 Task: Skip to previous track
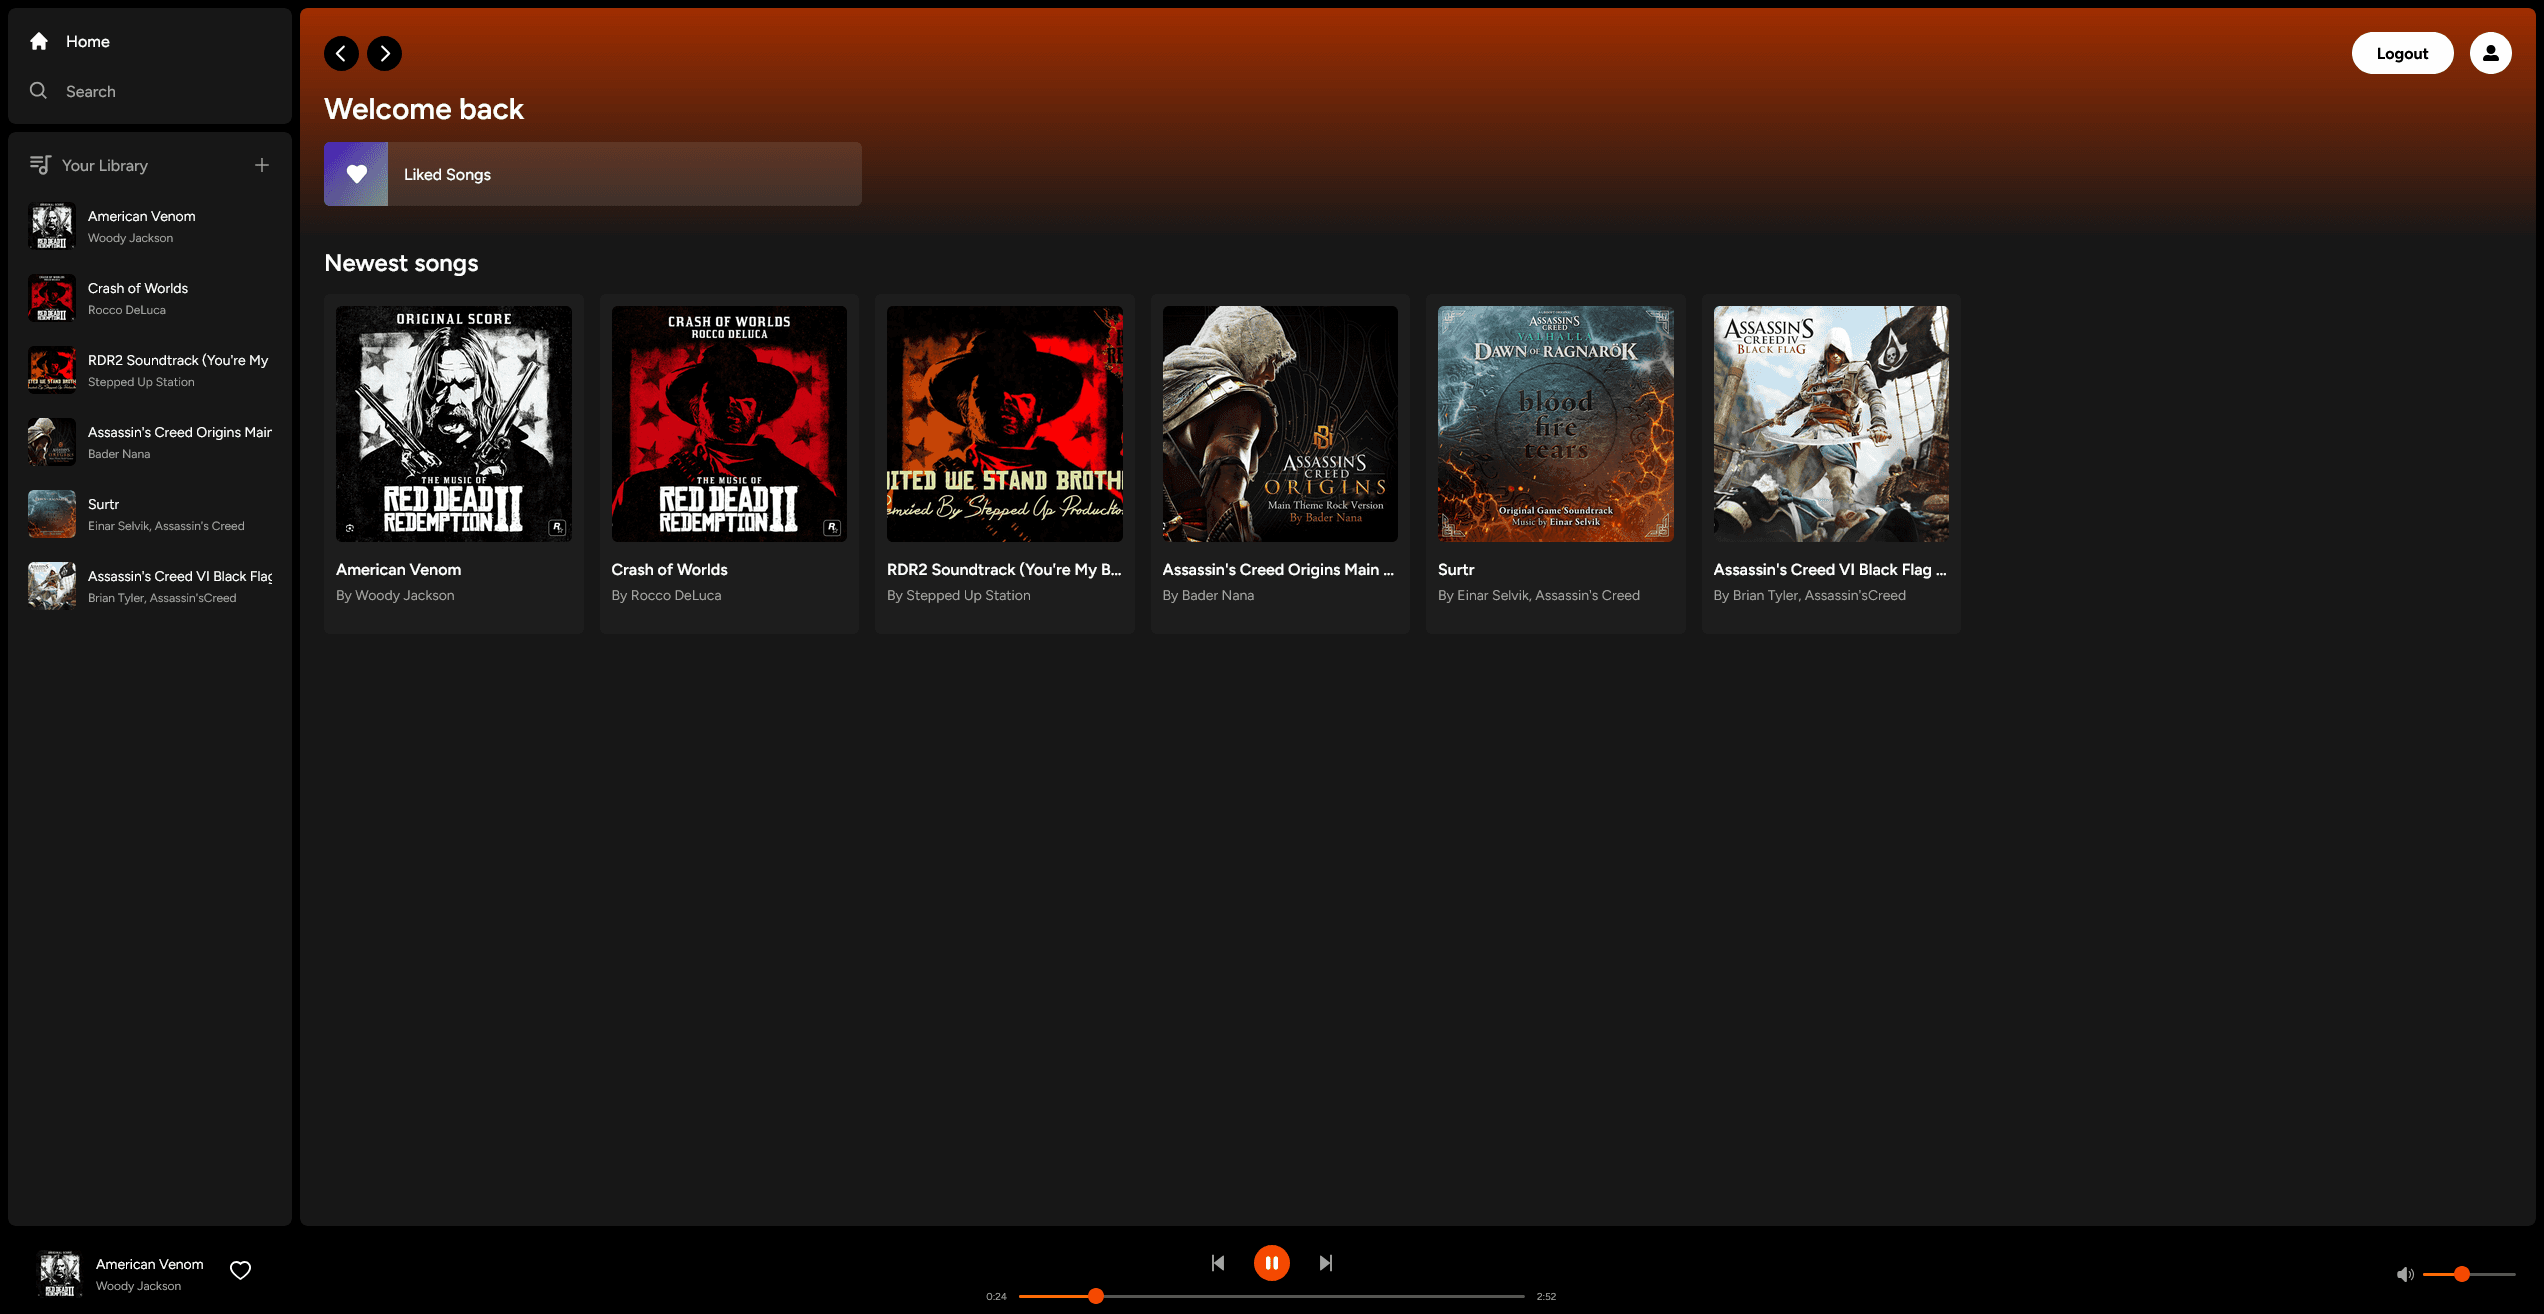[x=1217, y=1262]
